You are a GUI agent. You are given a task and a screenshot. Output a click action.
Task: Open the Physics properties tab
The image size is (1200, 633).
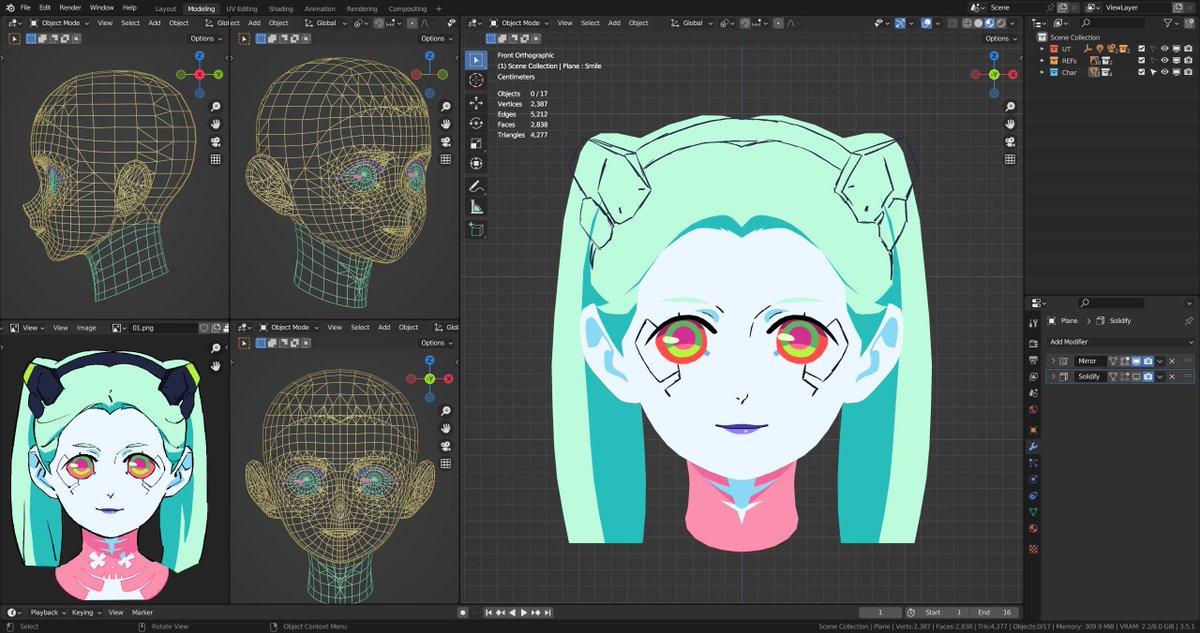(1034, 480)
